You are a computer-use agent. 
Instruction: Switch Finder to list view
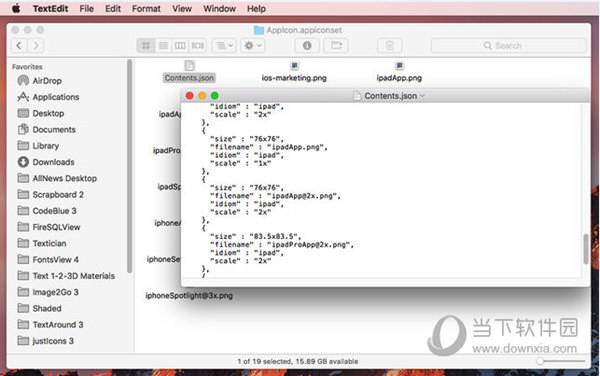[x=163, y=46]
